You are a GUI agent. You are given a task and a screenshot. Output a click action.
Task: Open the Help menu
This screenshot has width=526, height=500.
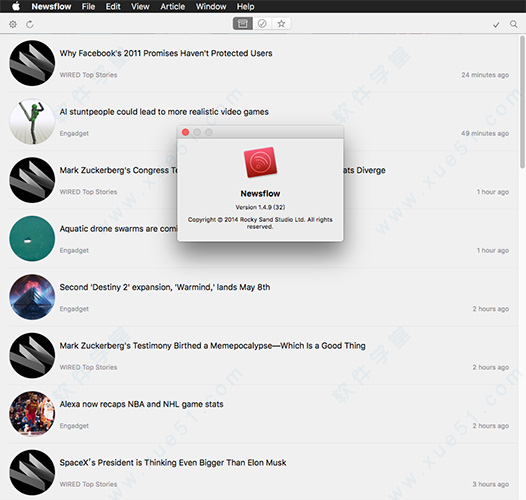tap(245, 6)
